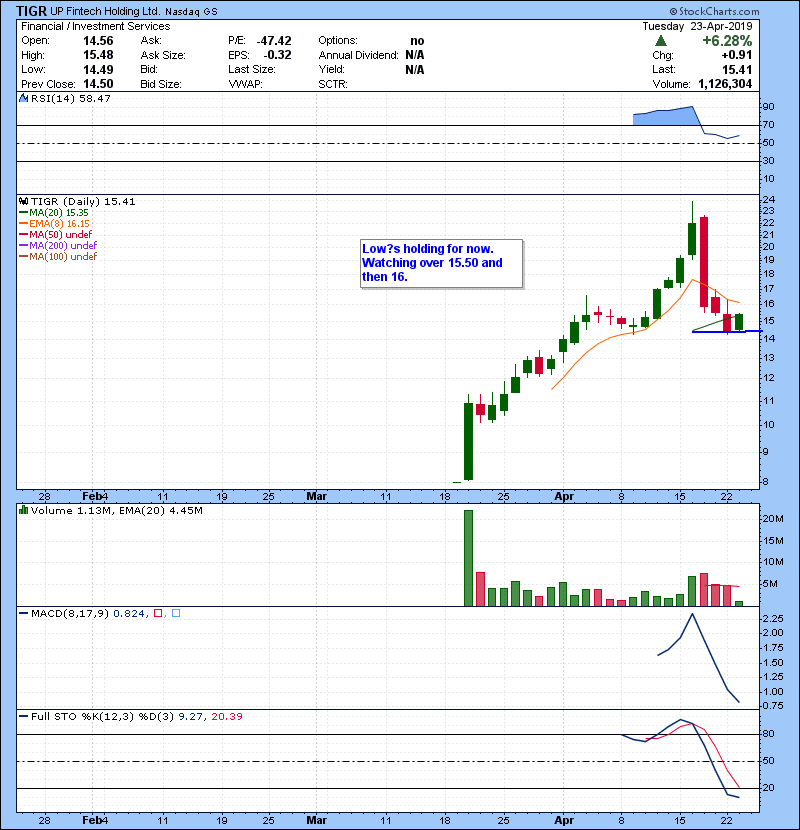800x830 pixels.
Task: Click the RSI area-chart icon
Action: [x=23, y=98]
